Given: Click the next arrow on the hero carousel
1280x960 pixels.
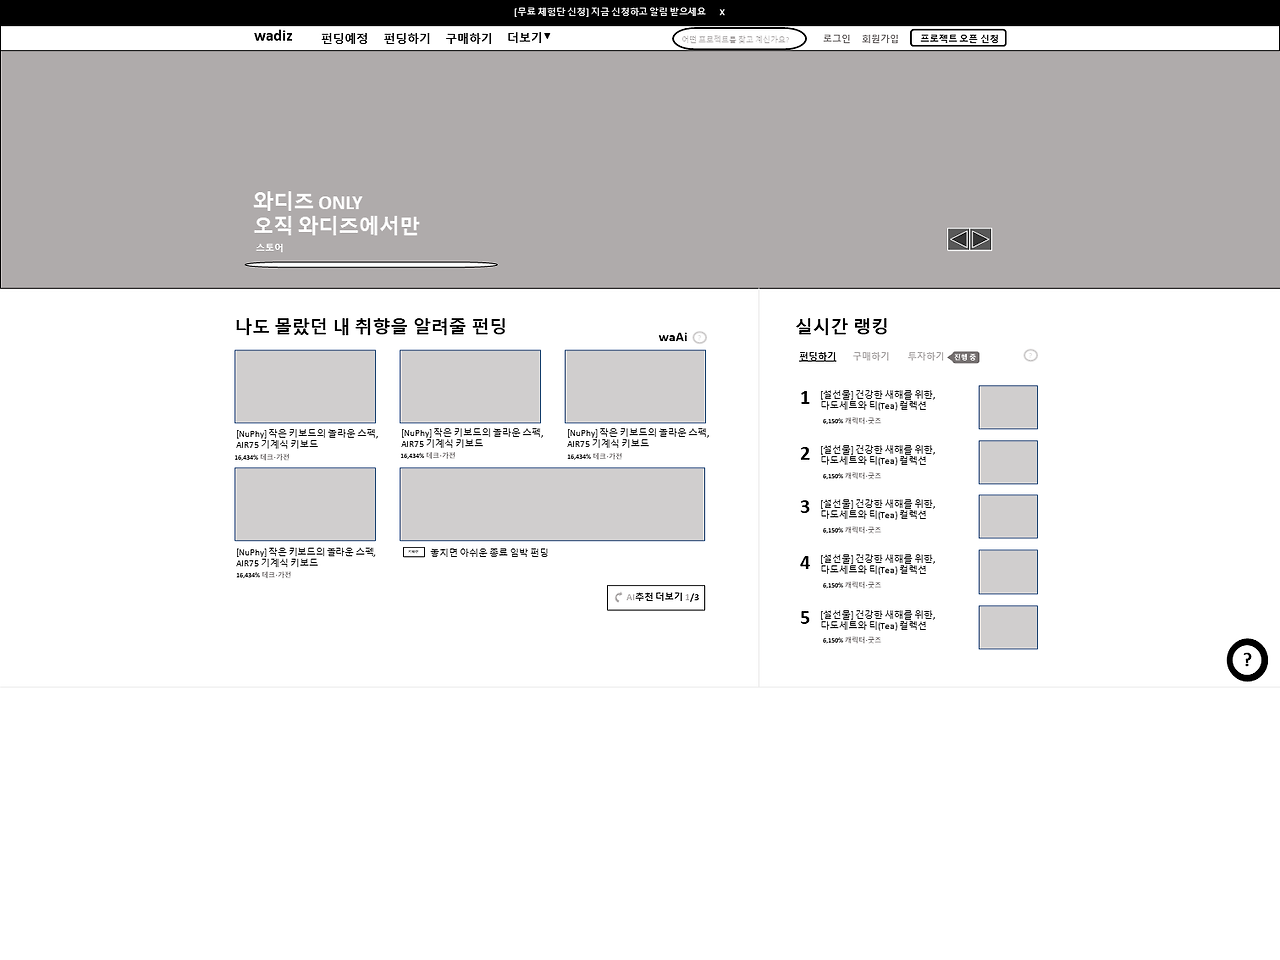Looking at the screenshot, I should [x=981, y=239].
